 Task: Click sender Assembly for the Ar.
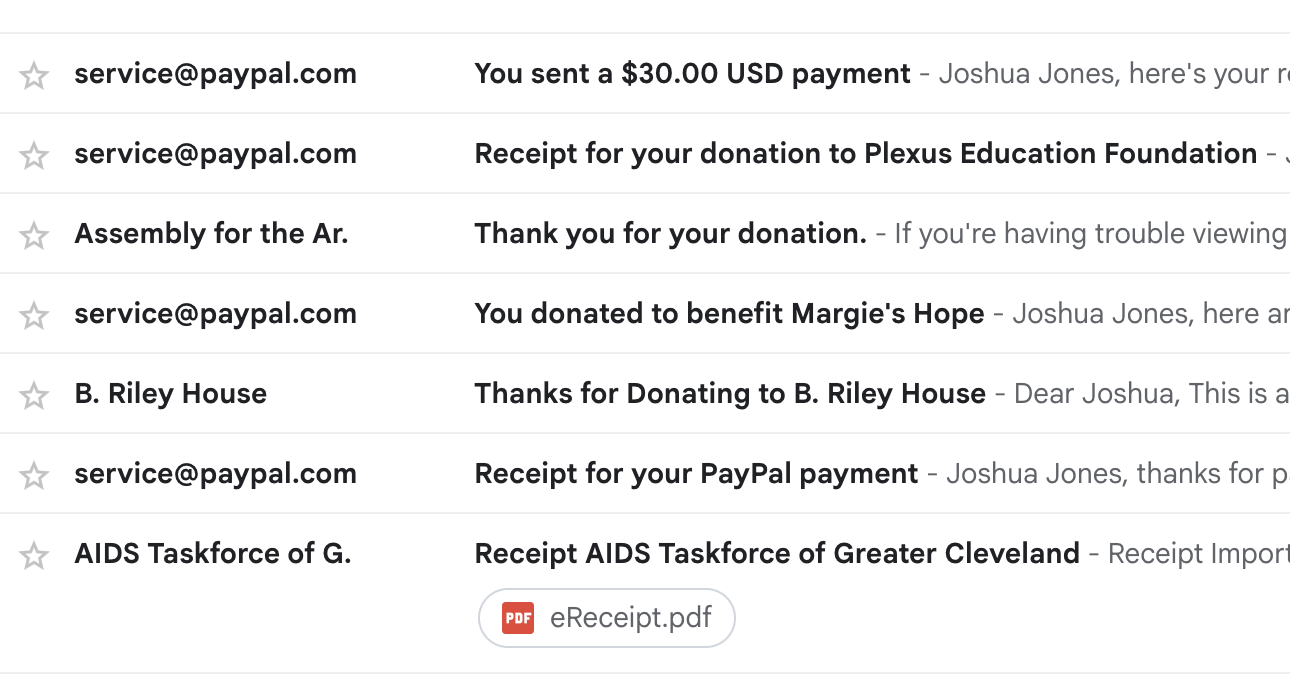pyautogui.click(x=211, y=234)
